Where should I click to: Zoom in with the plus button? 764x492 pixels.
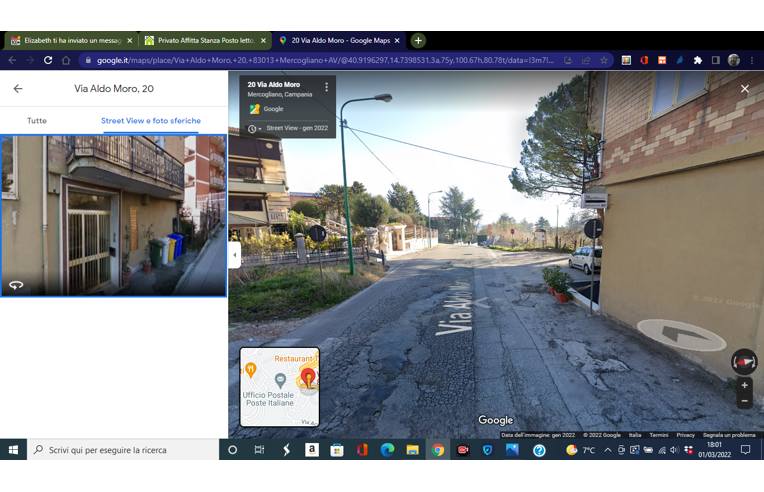click(x=744, y=385)
